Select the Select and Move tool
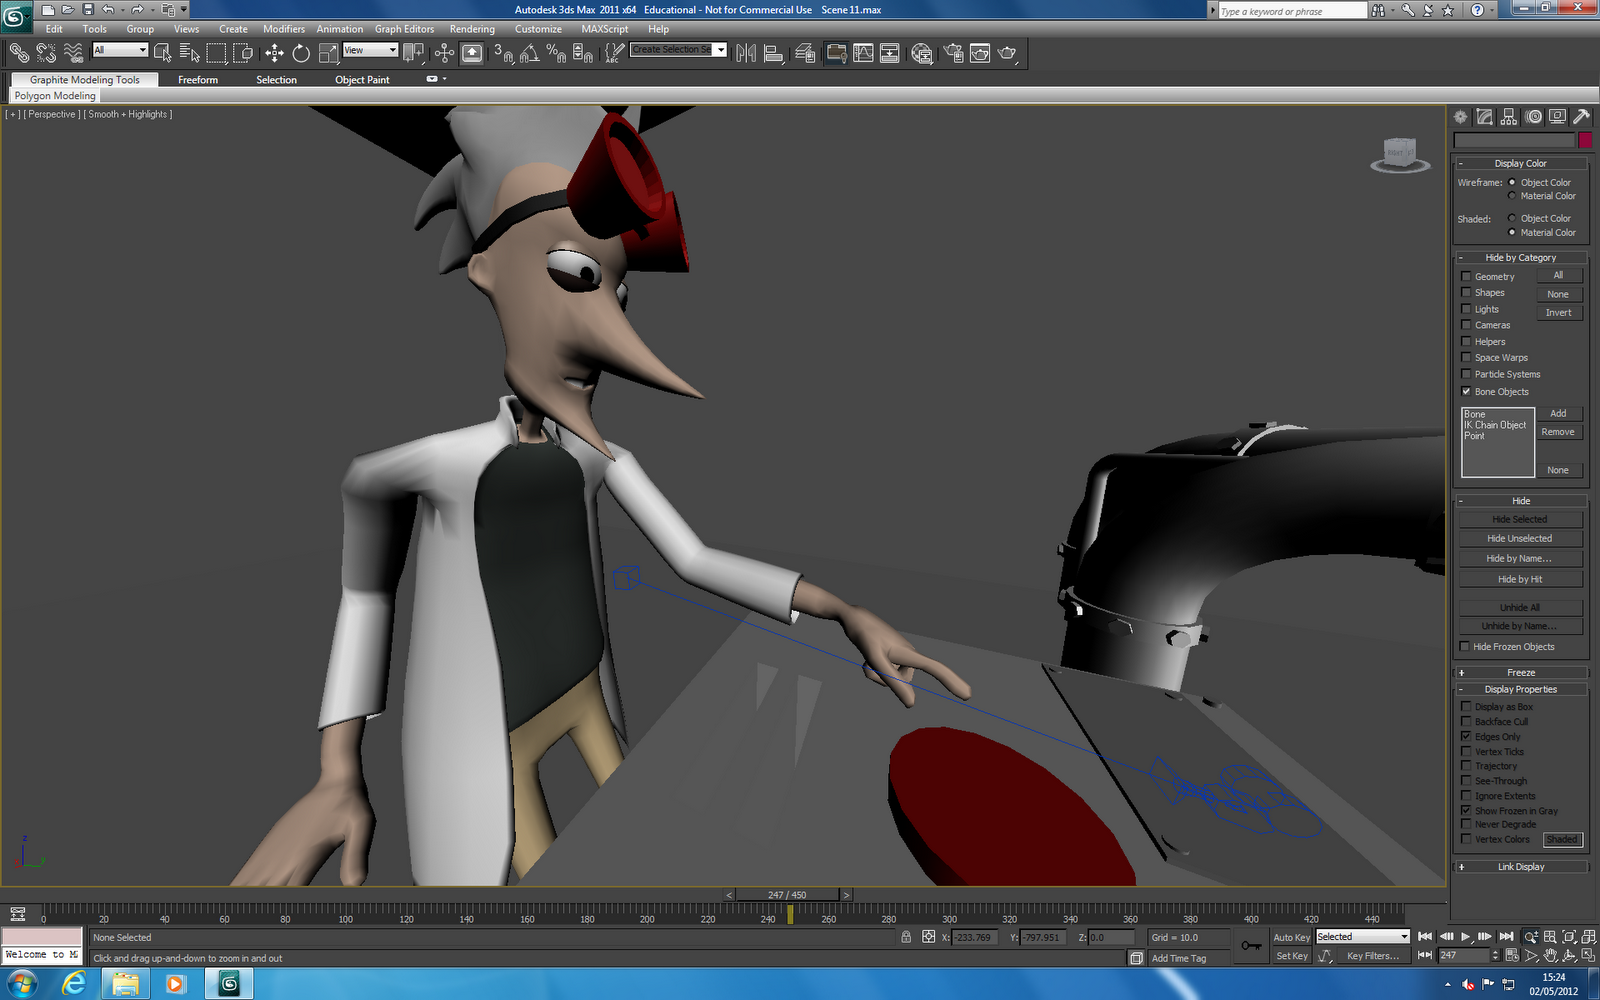 point(274,53)
